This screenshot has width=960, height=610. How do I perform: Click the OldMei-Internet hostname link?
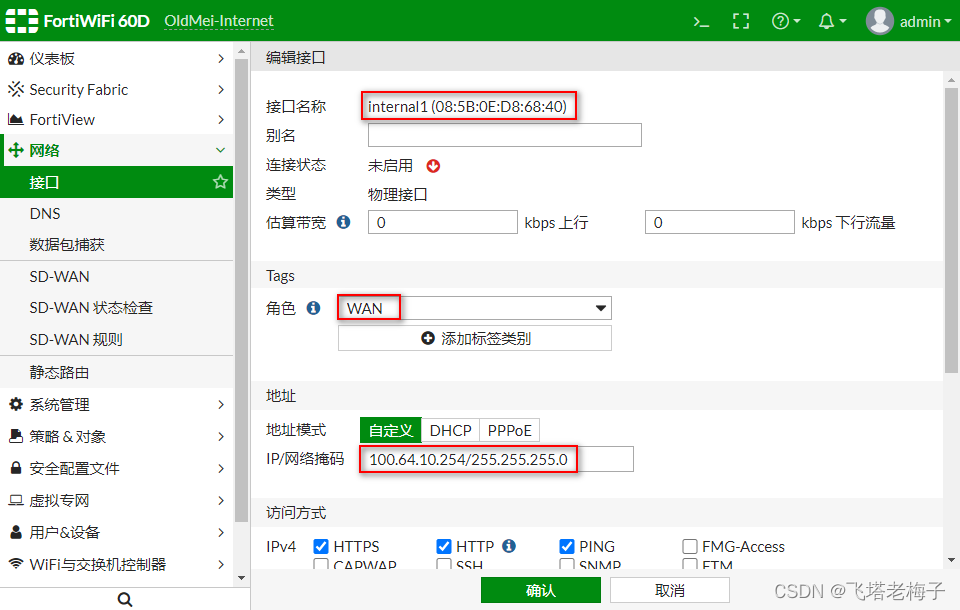(x=219, y=21)
